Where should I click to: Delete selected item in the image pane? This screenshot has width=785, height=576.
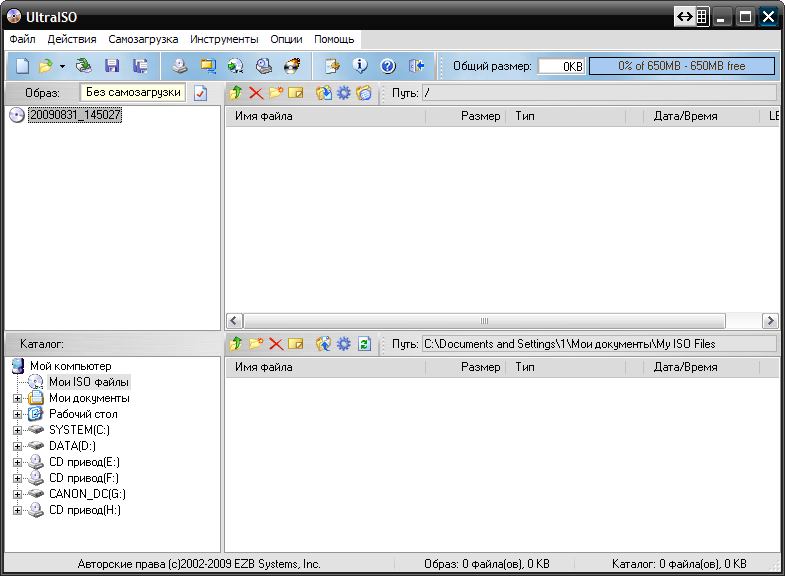click(x=256, y=93)
